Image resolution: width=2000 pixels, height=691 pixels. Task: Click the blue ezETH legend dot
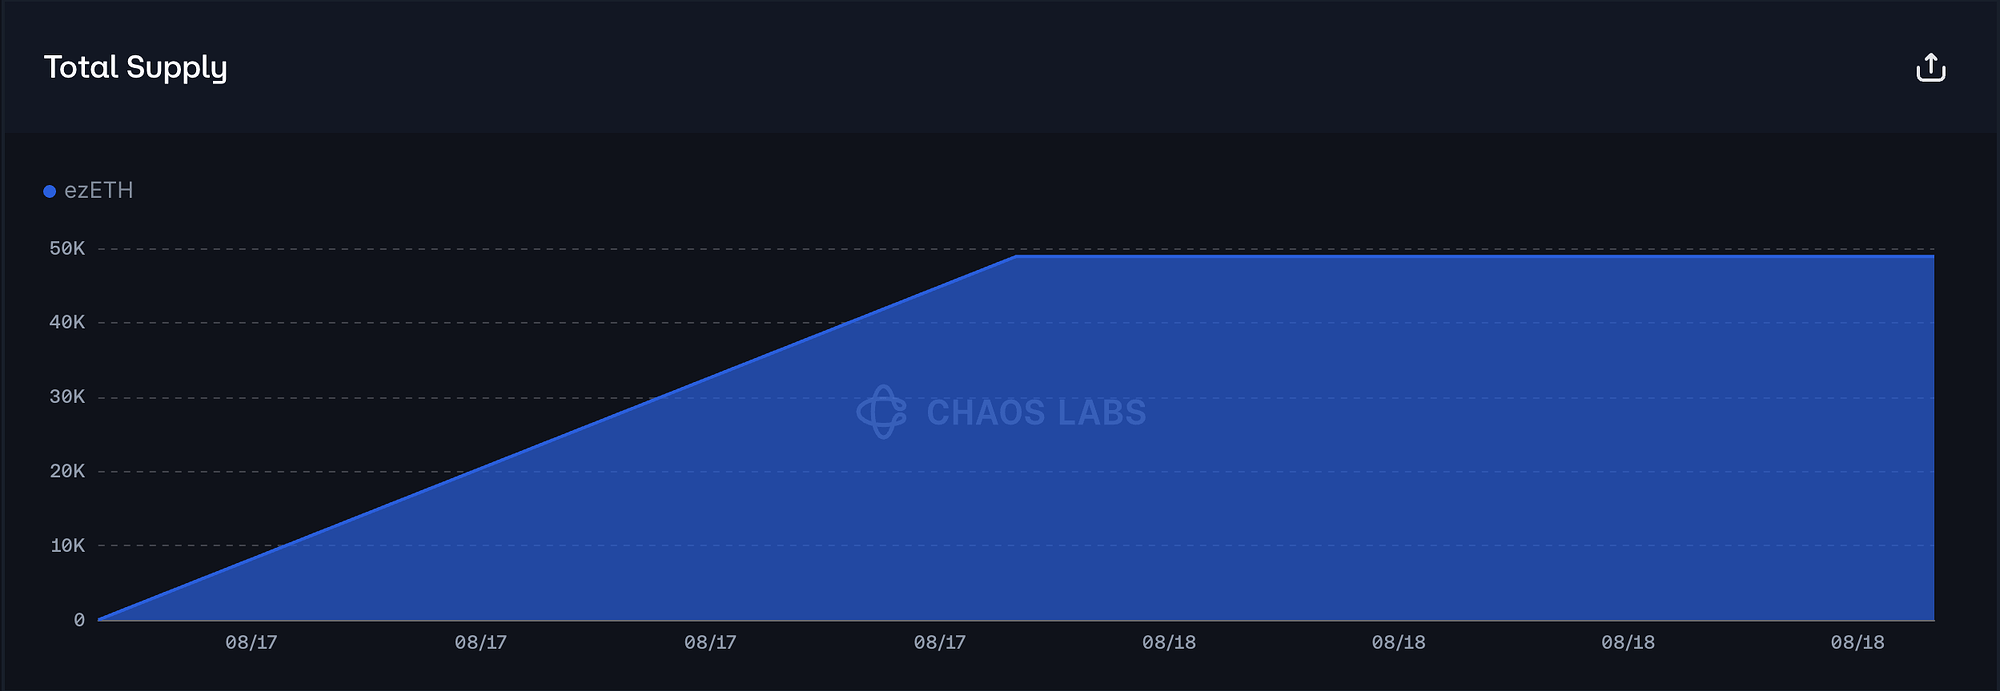point(49,191)
